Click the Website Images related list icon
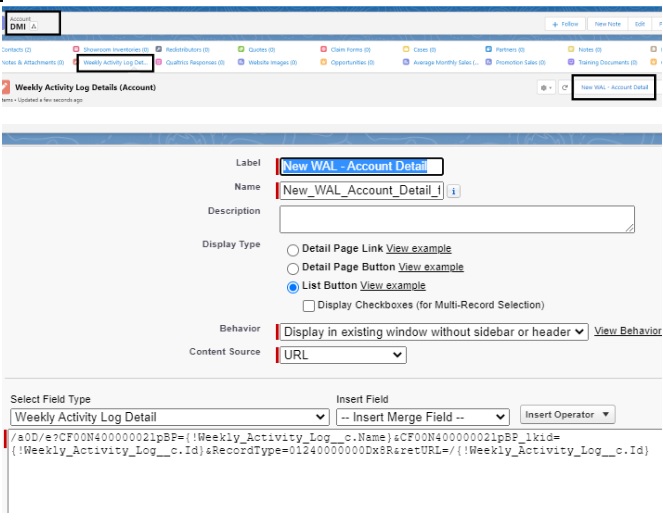 point(241,62)
